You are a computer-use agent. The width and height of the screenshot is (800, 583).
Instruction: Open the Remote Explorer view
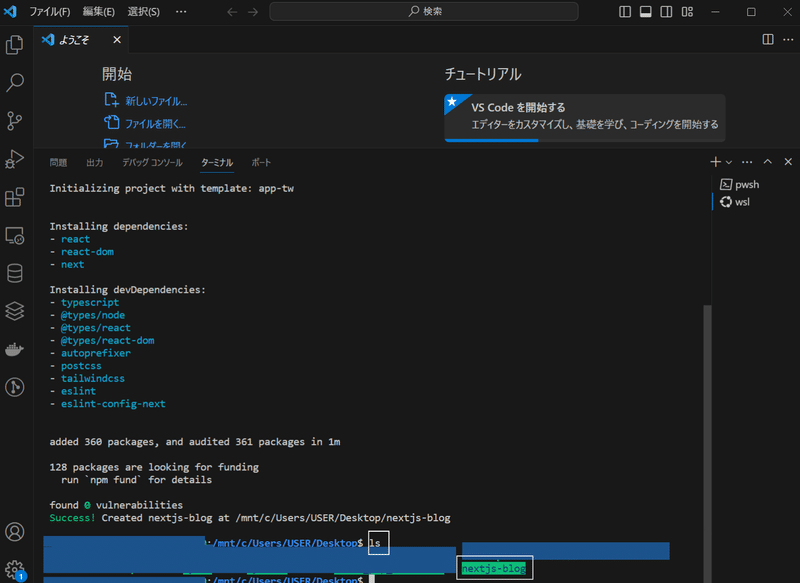pyautogui.click(x=14, y=236)
